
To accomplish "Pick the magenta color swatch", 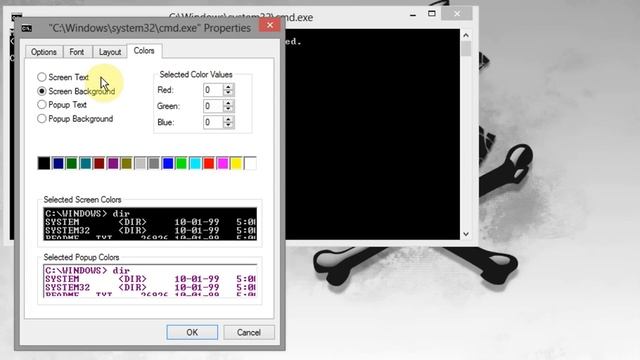I will (222, 163).
